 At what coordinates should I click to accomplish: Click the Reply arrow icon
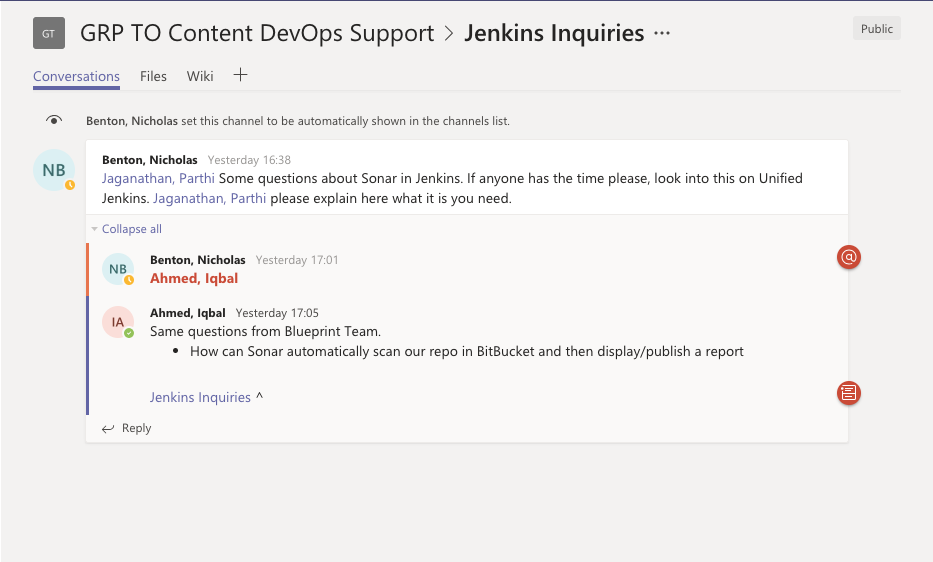click(108, 429)
